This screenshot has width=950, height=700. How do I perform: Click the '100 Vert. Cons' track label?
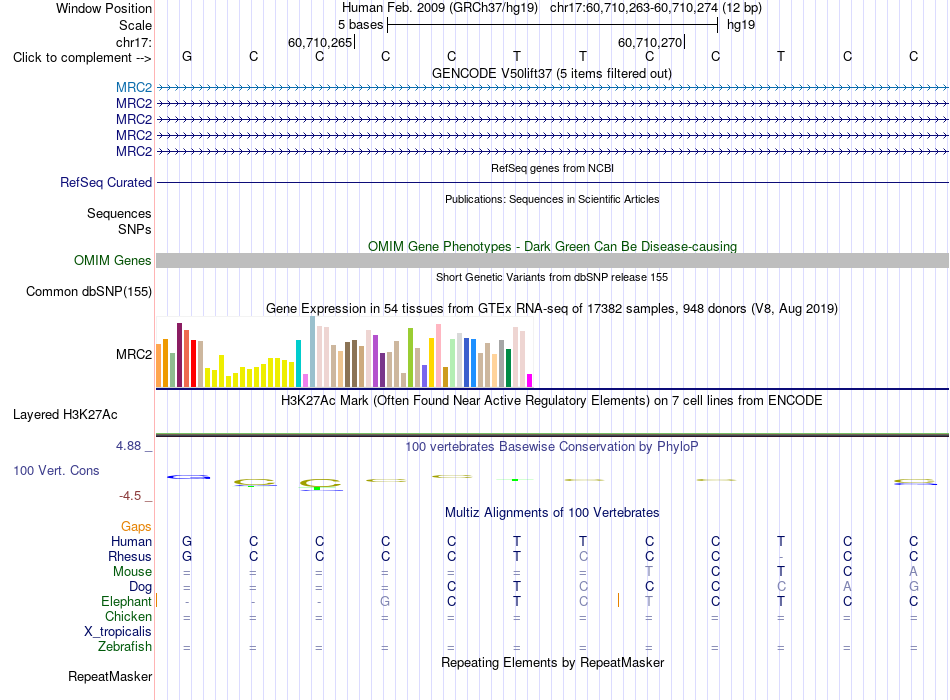pos(56,470)
